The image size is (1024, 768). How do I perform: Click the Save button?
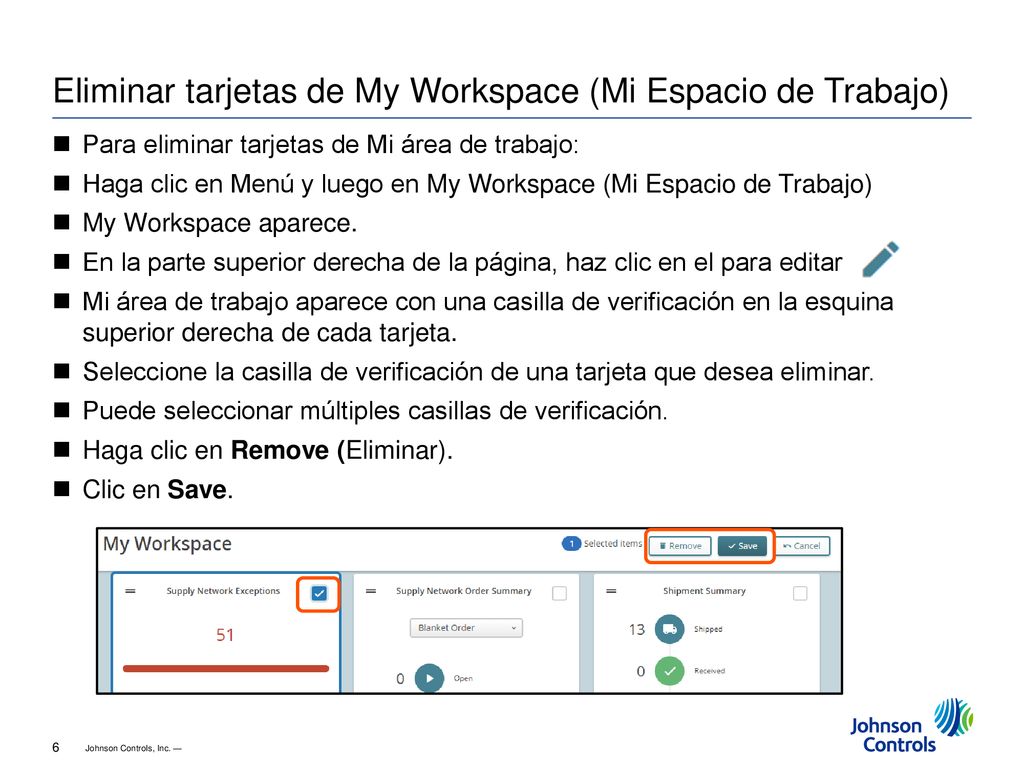[743, 546]
